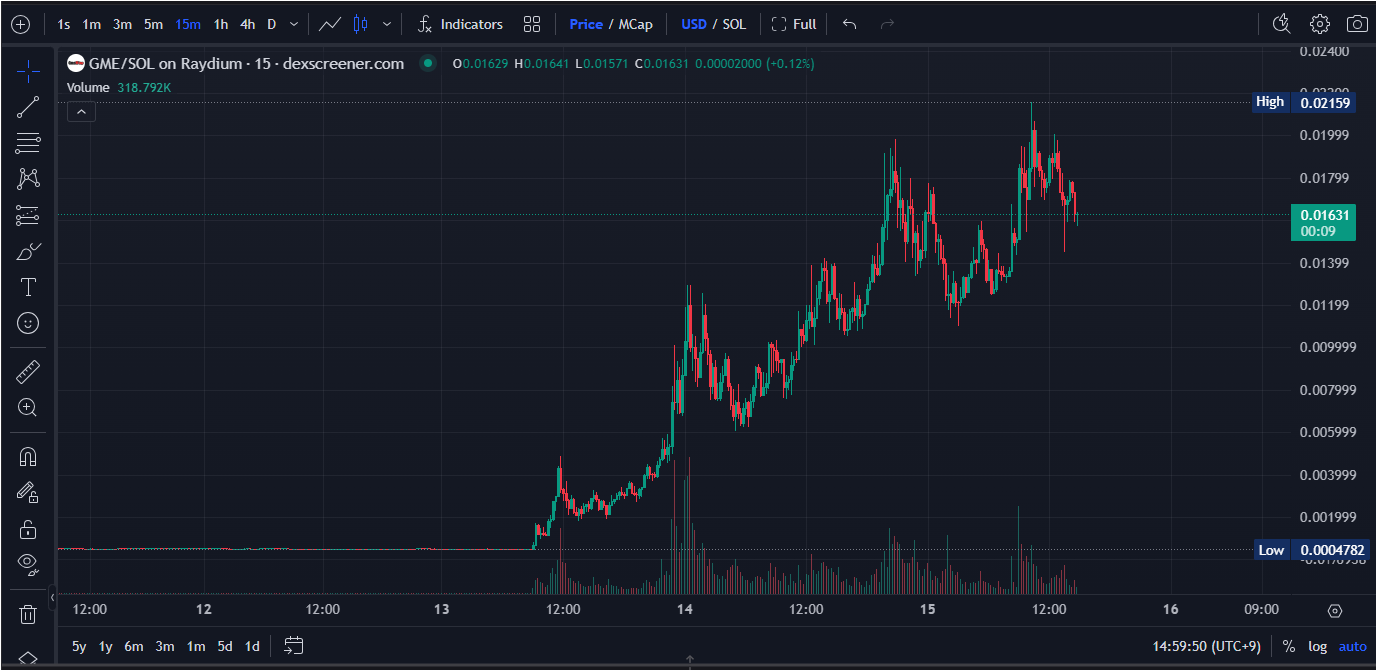
Task: Click the 14:59:50 (UTC+9) timezone selector
Action: pyautogui.click(x=1208, y=647)
